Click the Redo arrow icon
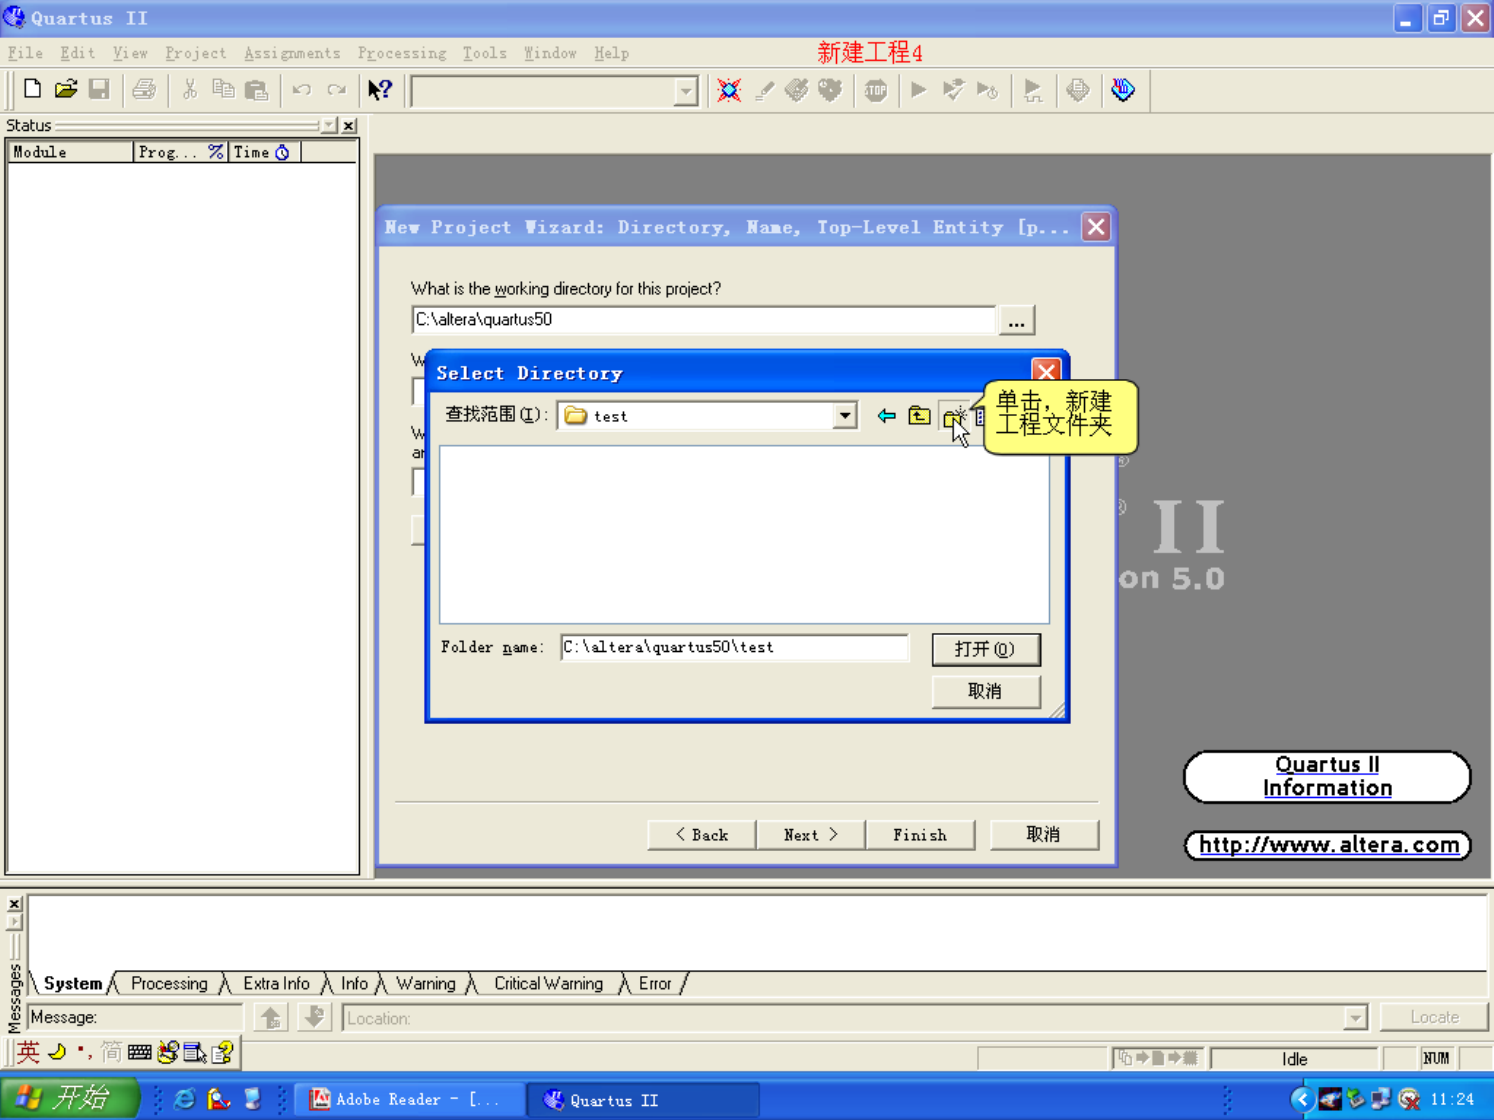 336,90
